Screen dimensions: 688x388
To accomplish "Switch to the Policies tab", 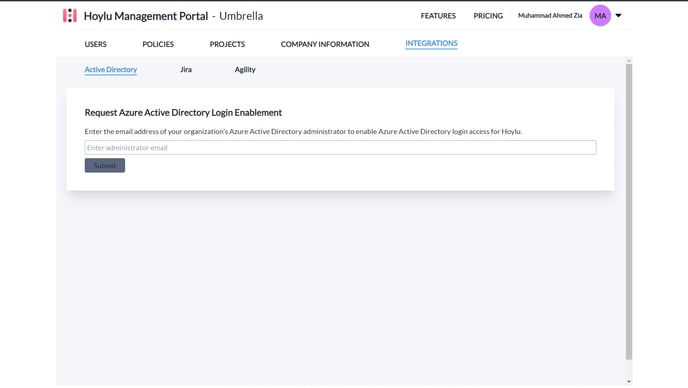I will coord(158,44).
